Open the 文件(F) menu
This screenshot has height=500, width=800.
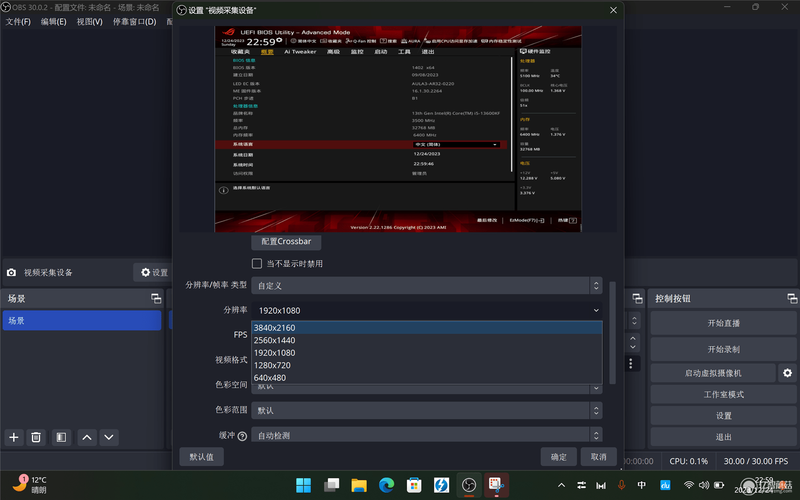click(x=18, y=21)
